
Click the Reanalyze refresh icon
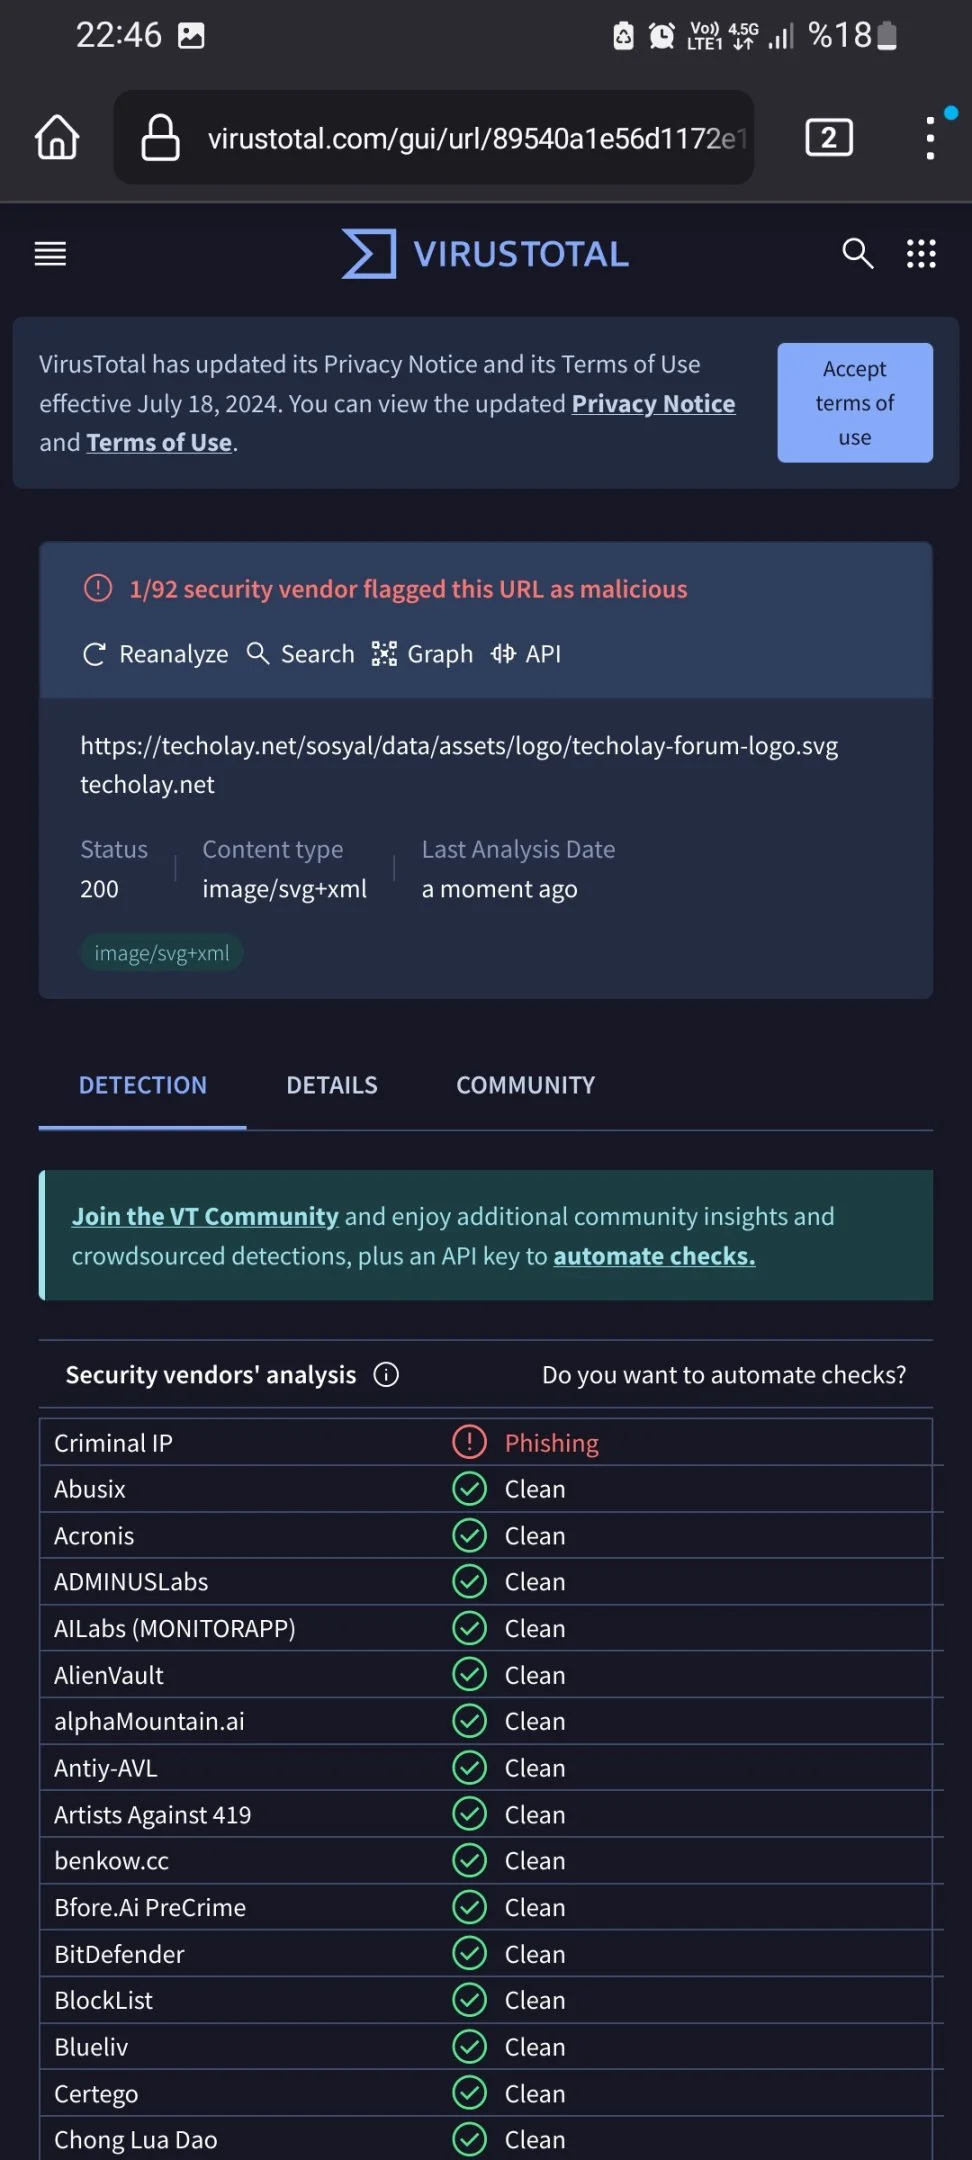(x=94, y=654)
